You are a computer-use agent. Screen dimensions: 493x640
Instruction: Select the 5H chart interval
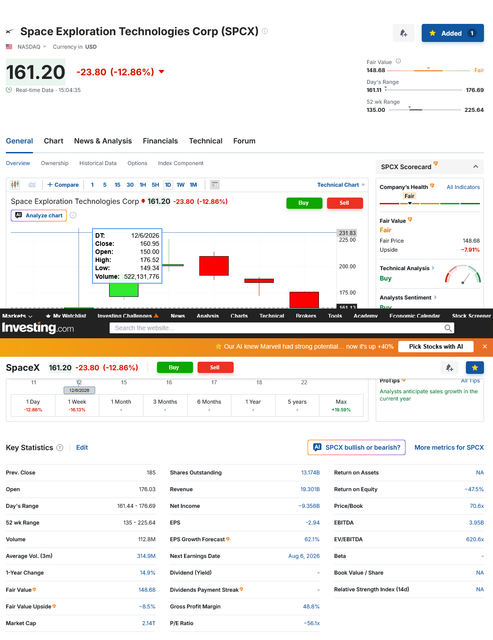tap(155, 185)
